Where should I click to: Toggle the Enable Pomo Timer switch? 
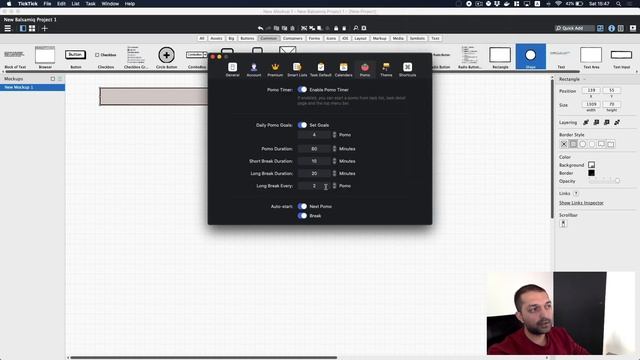pos(302,89)
